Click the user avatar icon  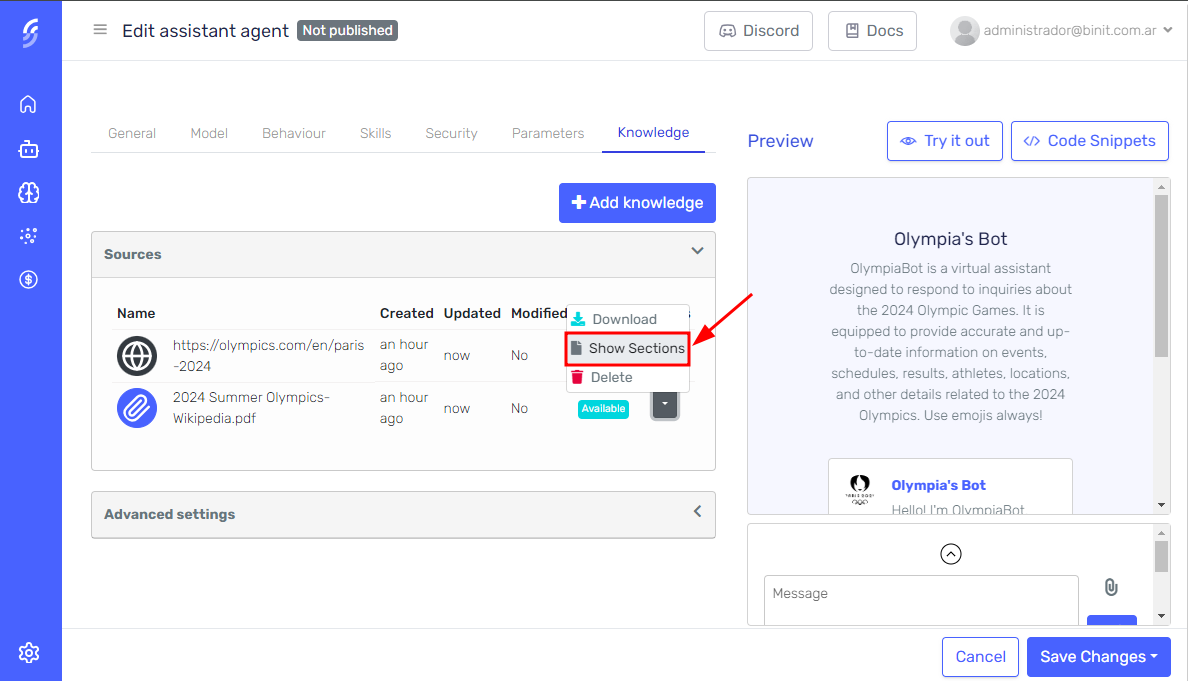coord(964,31)
